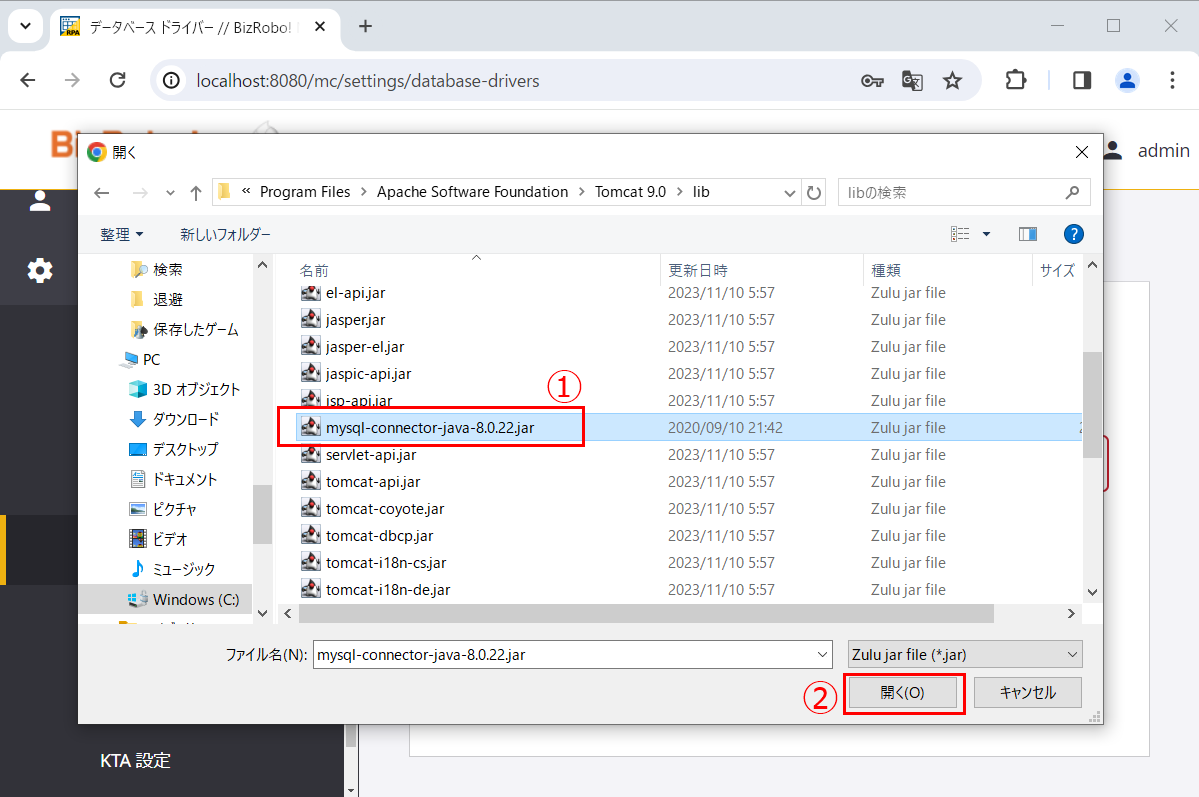Select ドキュメント folder

(184, 480)
